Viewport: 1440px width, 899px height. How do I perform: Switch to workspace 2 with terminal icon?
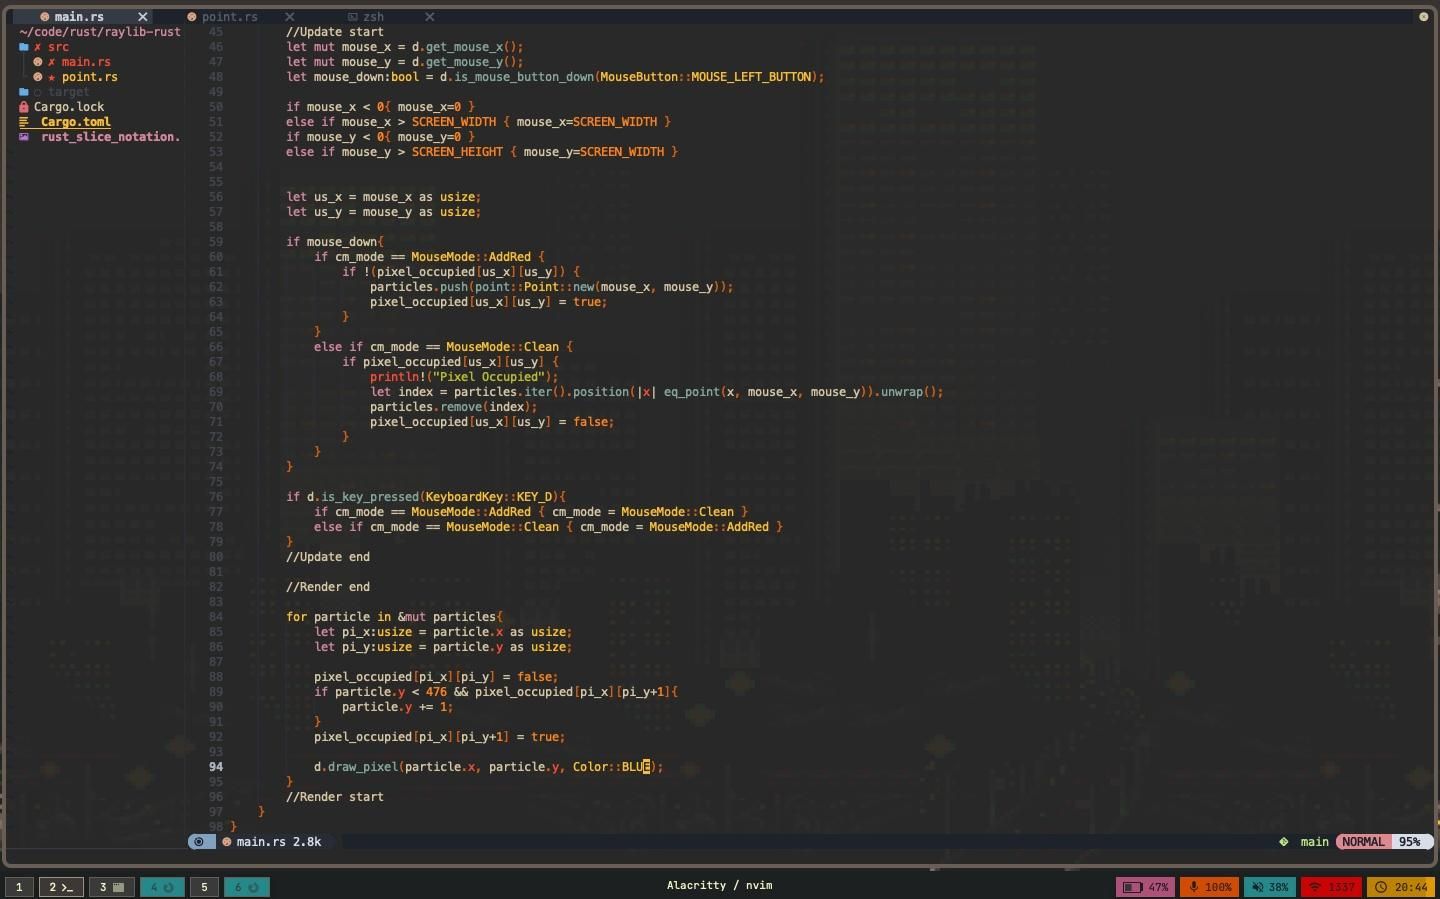(61, 887)
